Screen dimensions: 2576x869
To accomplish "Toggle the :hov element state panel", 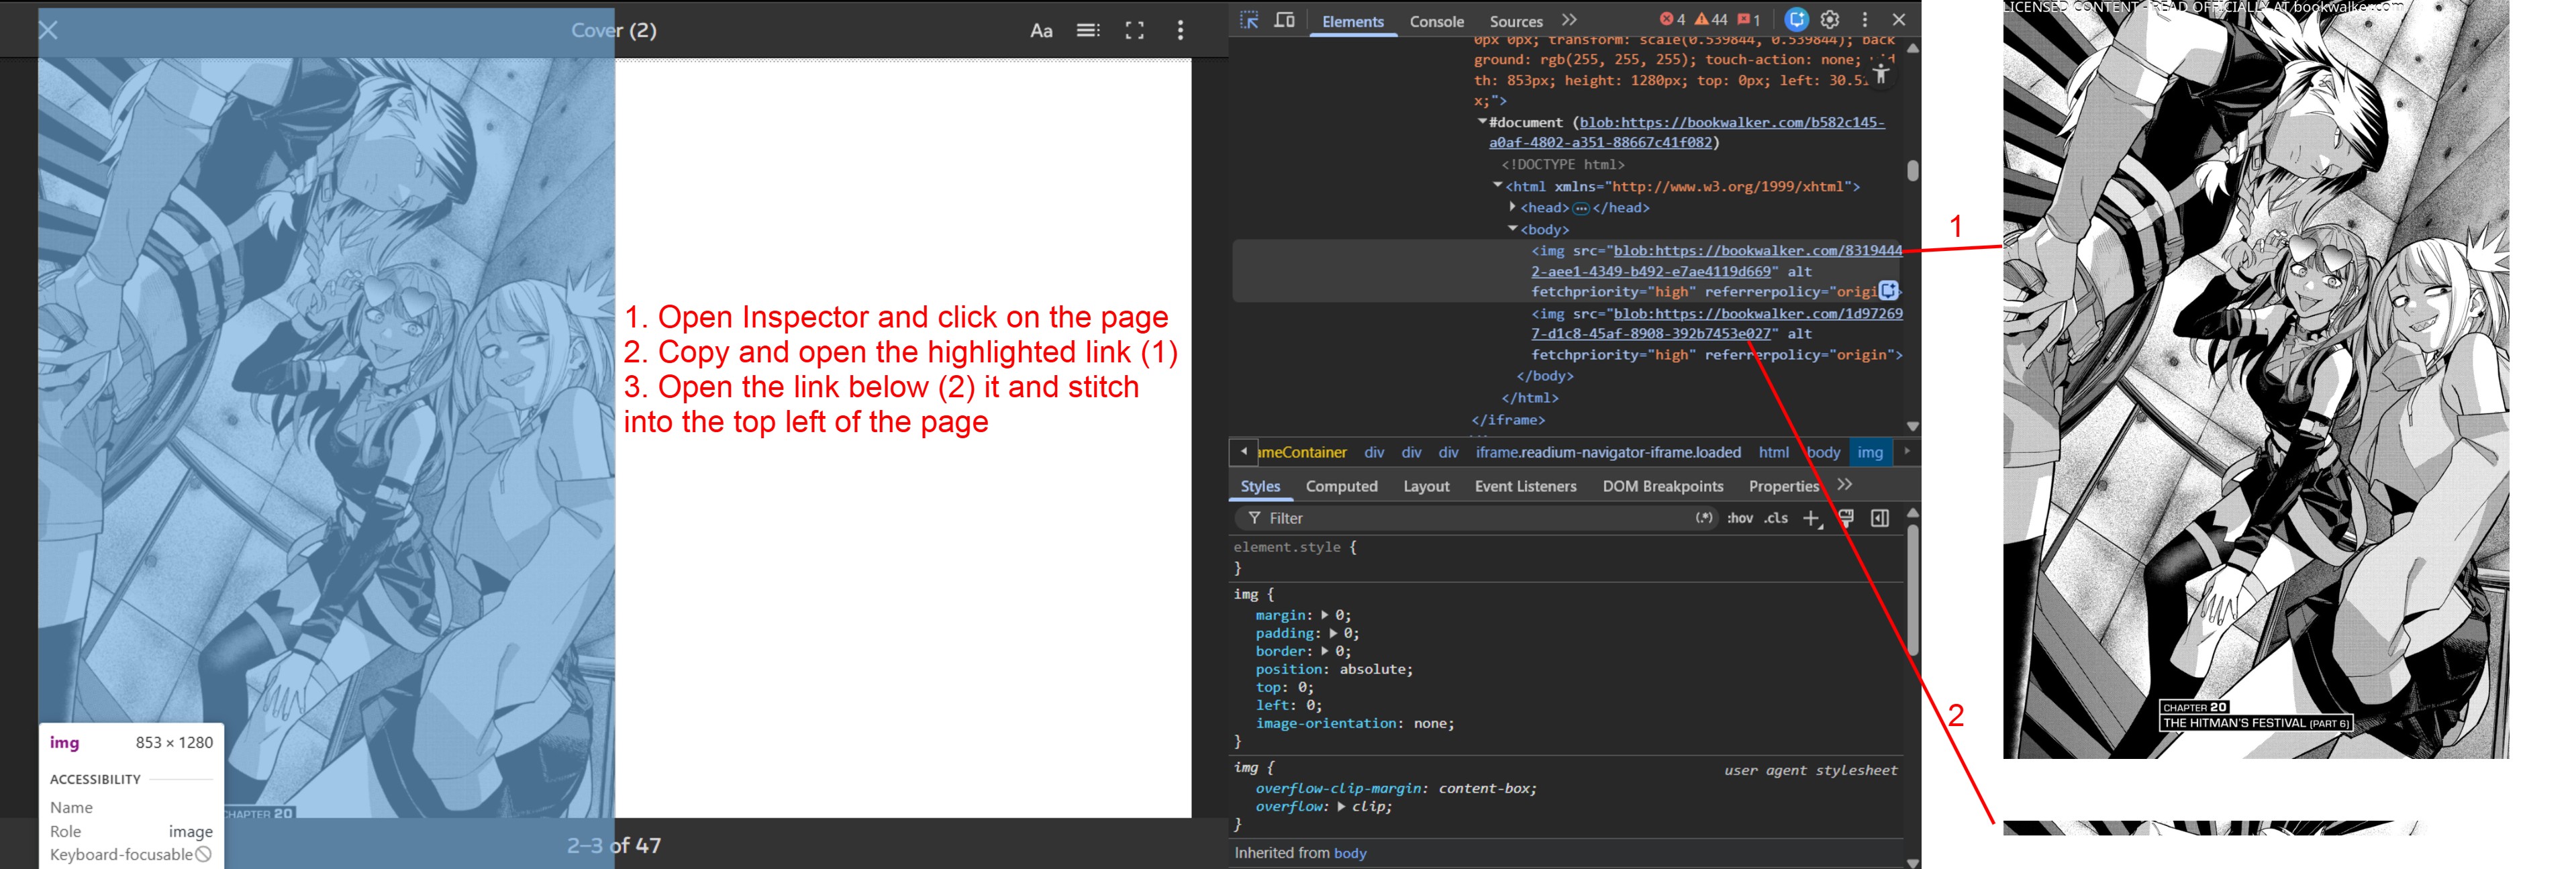I will coord(1739,518).
